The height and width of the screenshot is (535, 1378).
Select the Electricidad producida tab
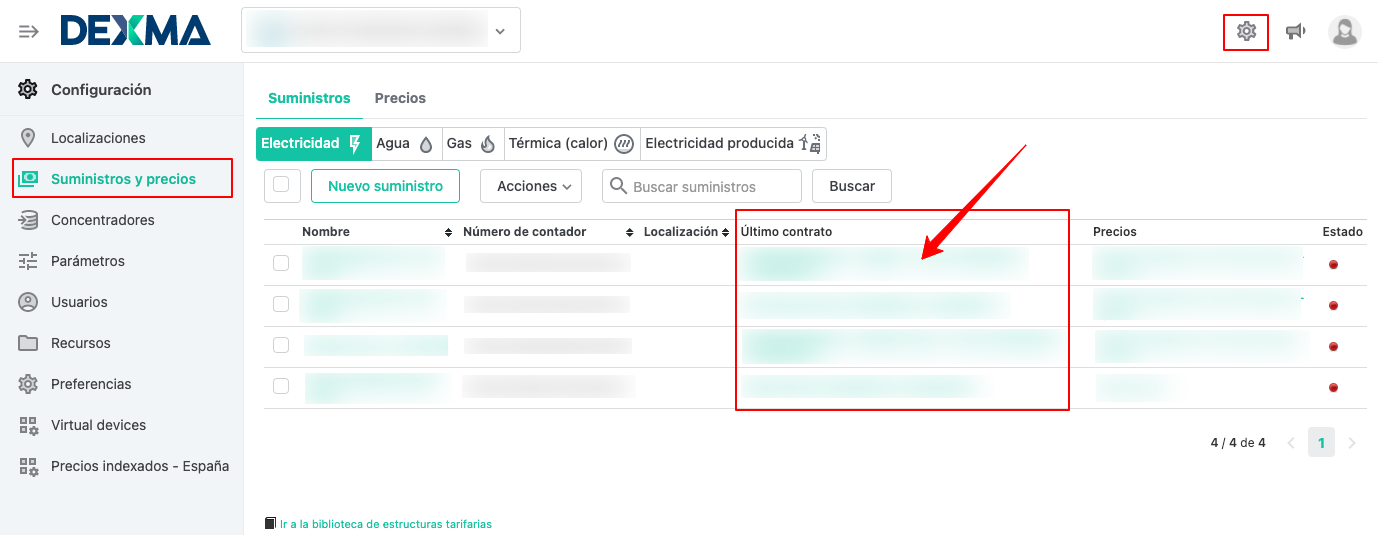tap(733, 144)
